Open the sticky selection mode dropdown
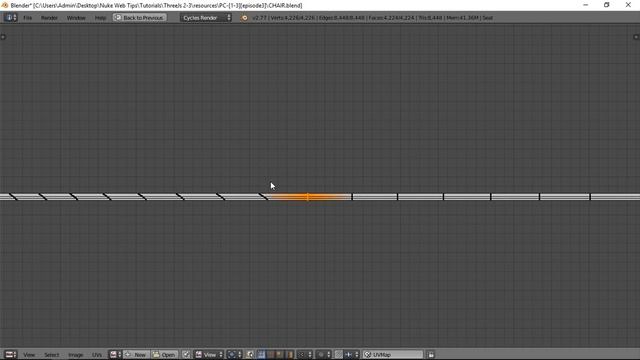Screen dimensions: 640x360 click(304, 354)
